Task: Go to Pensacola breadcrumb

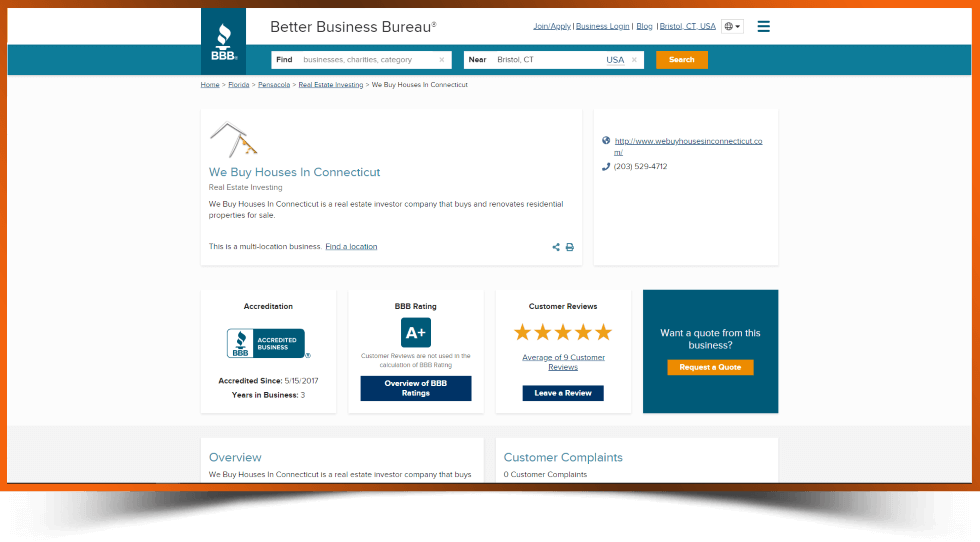Action: click(x=274, y=85)
